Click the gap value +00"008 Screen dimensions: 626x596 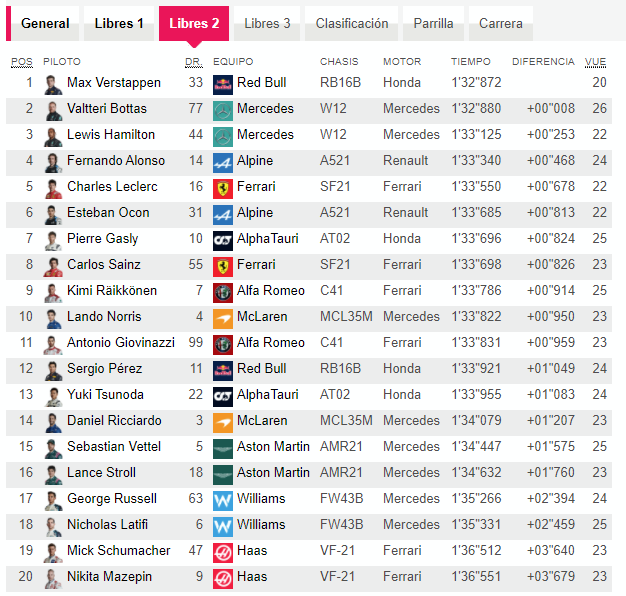pos(551,109)
